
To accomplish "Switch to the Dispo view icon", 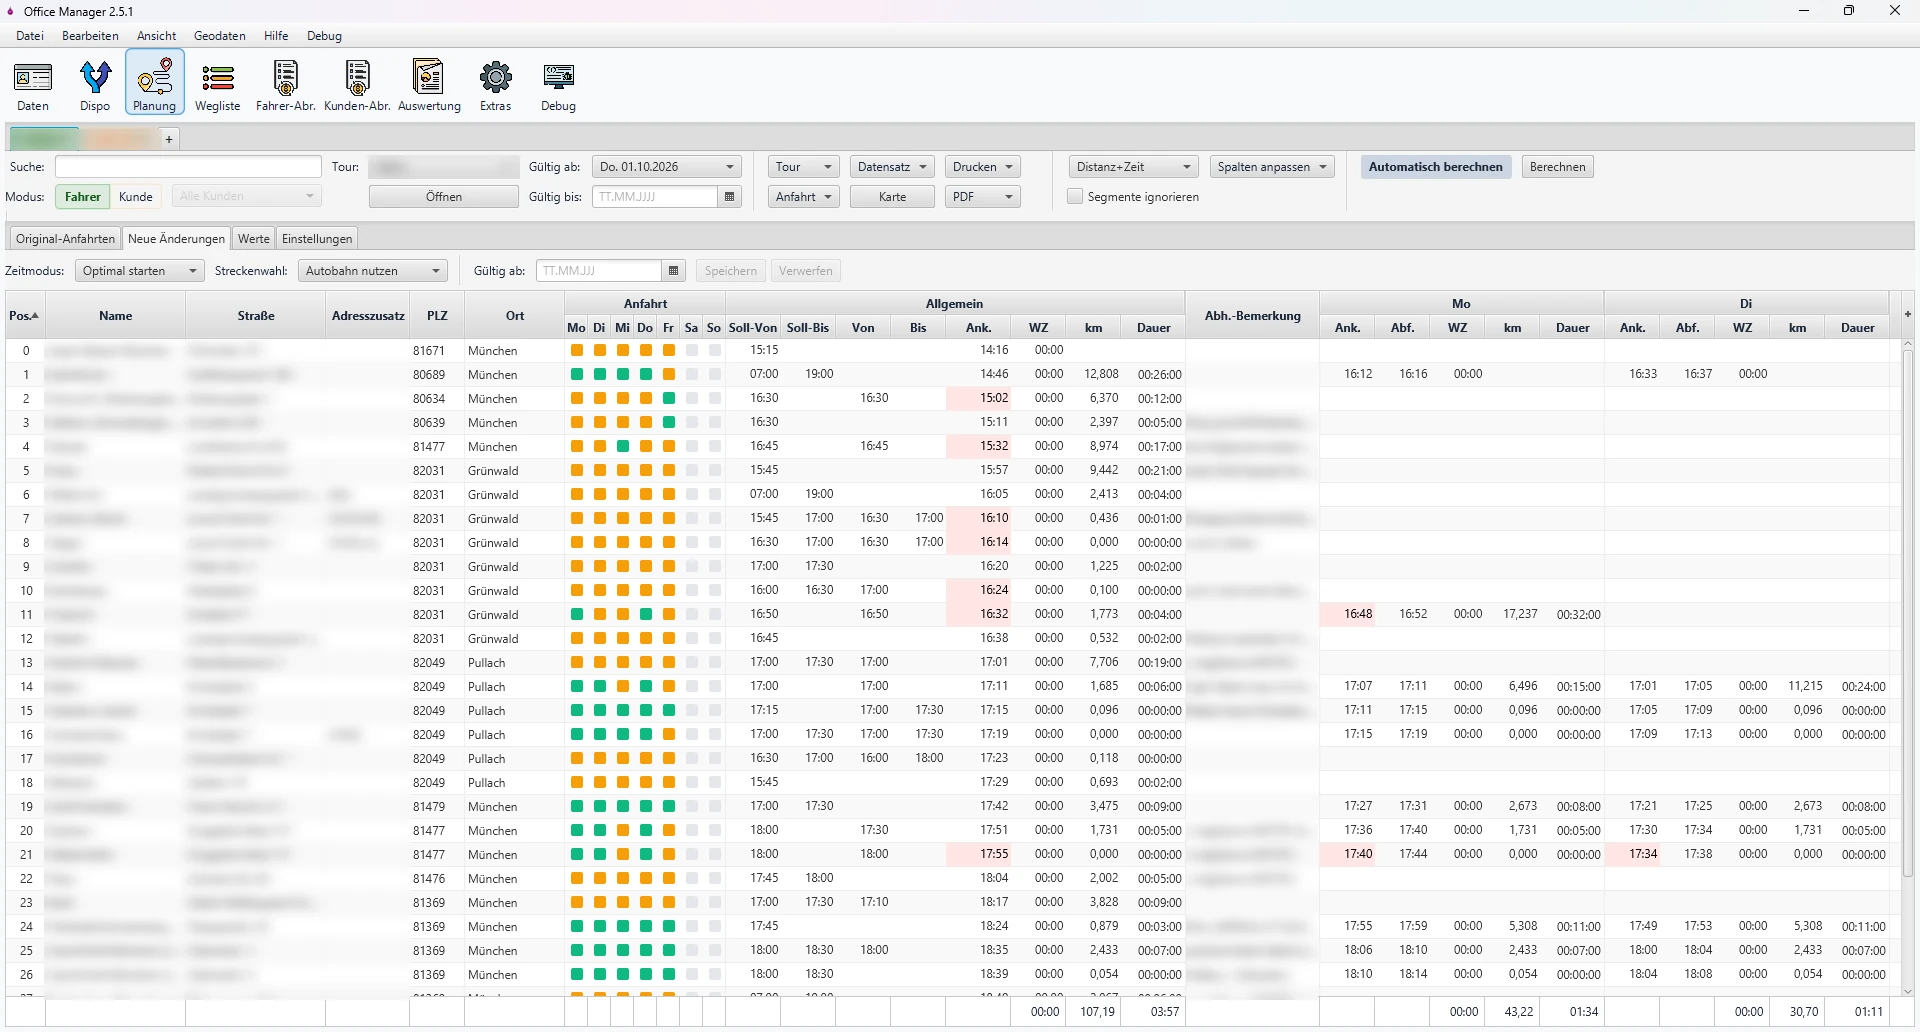I will [95, 84].
